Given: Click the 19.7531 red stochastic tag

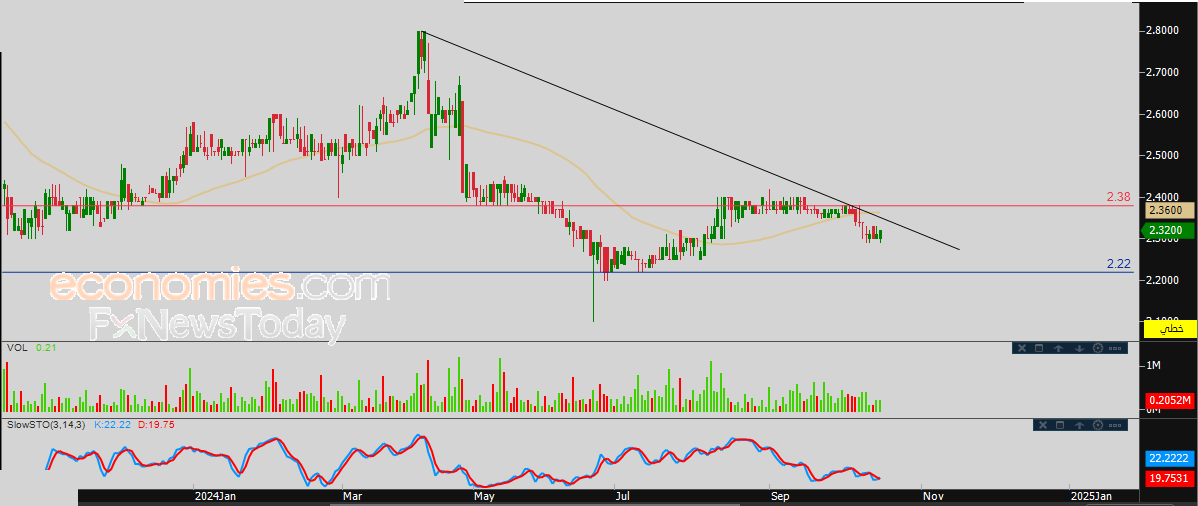Looking at the screenshot, I should (x=1170, y=478).
